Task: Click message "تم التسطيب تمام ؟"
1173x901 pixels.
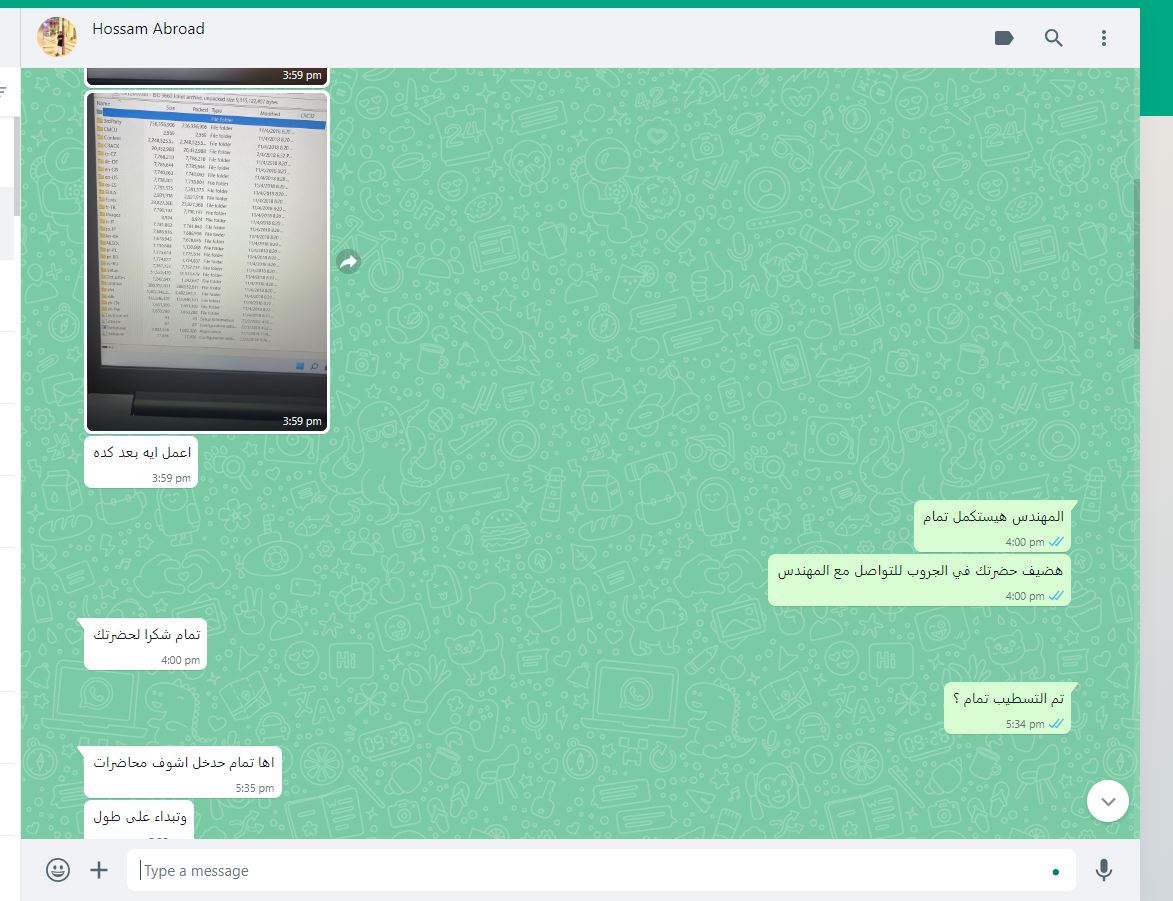Action: [x=1008, y=708]
